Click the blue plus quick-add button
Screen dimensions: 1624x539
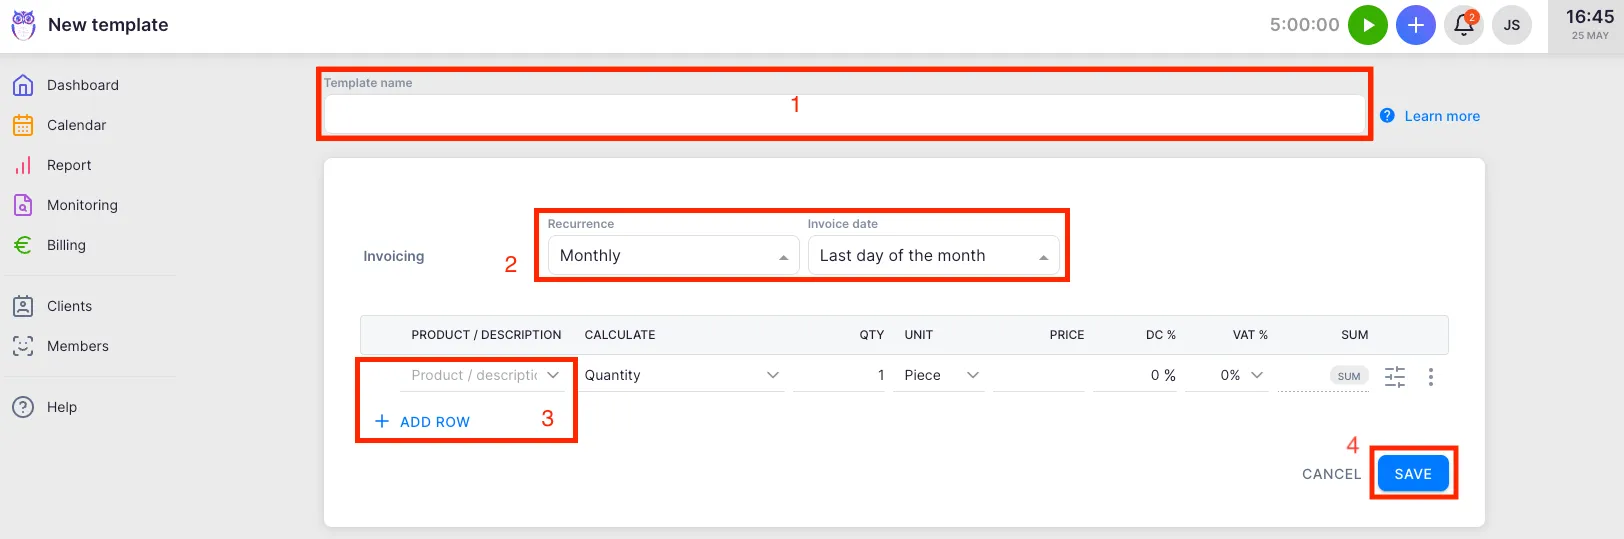[x=1415, y=25]
